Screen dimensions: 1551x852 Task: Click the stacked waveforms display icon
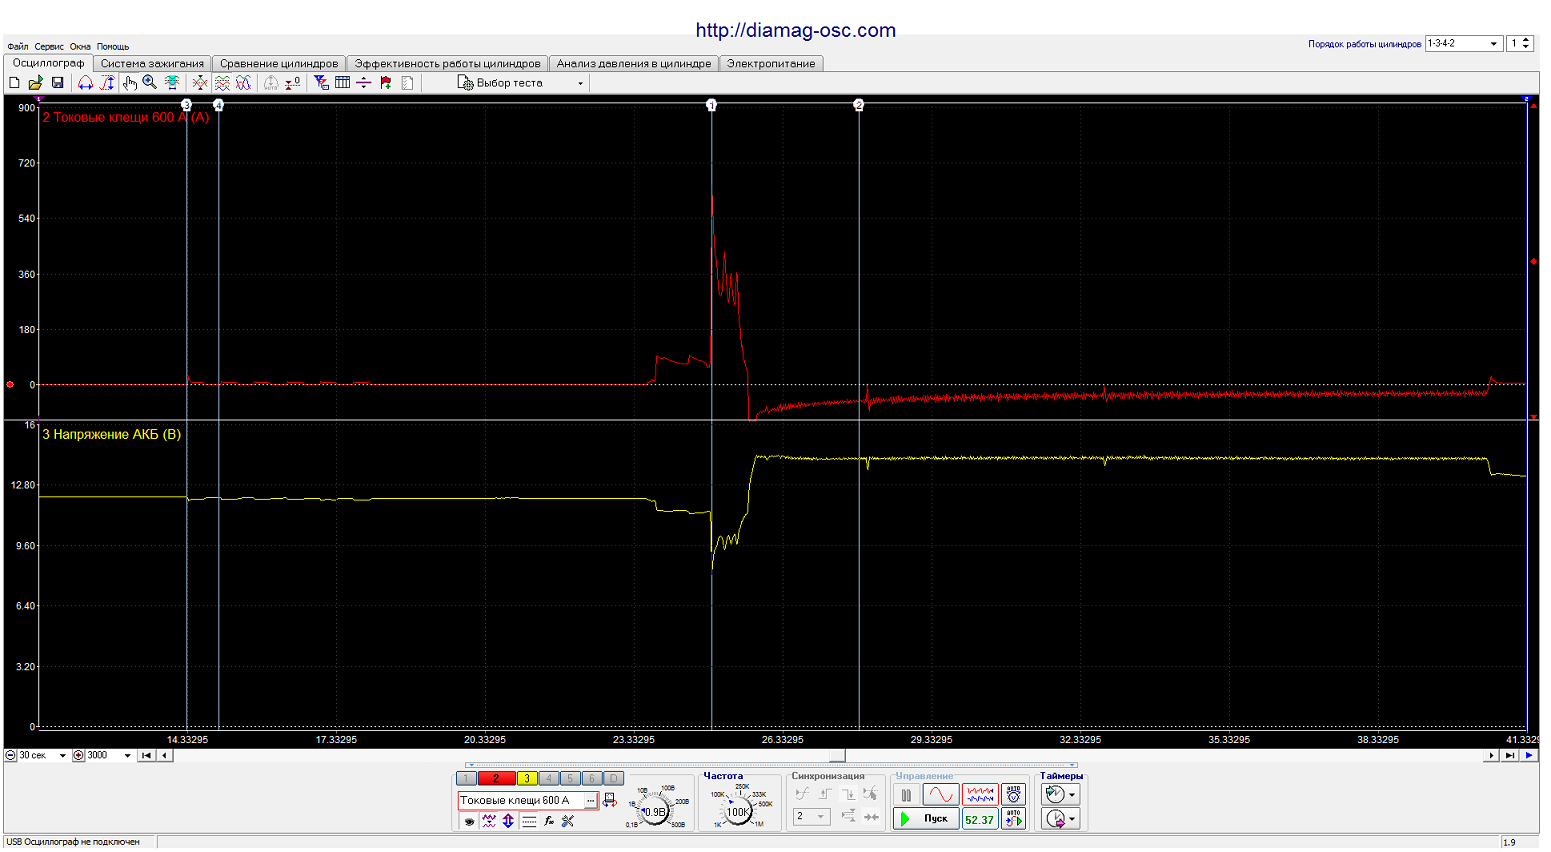coord(222,83)
